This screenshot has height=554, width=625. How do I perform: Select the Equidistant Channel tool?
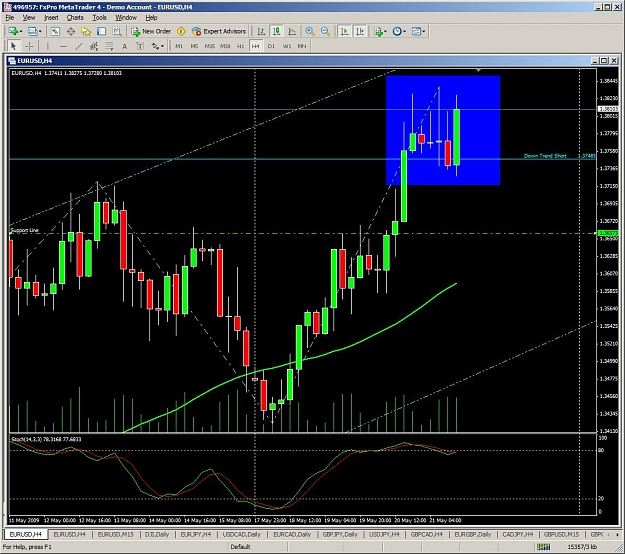tap(94, 46)
